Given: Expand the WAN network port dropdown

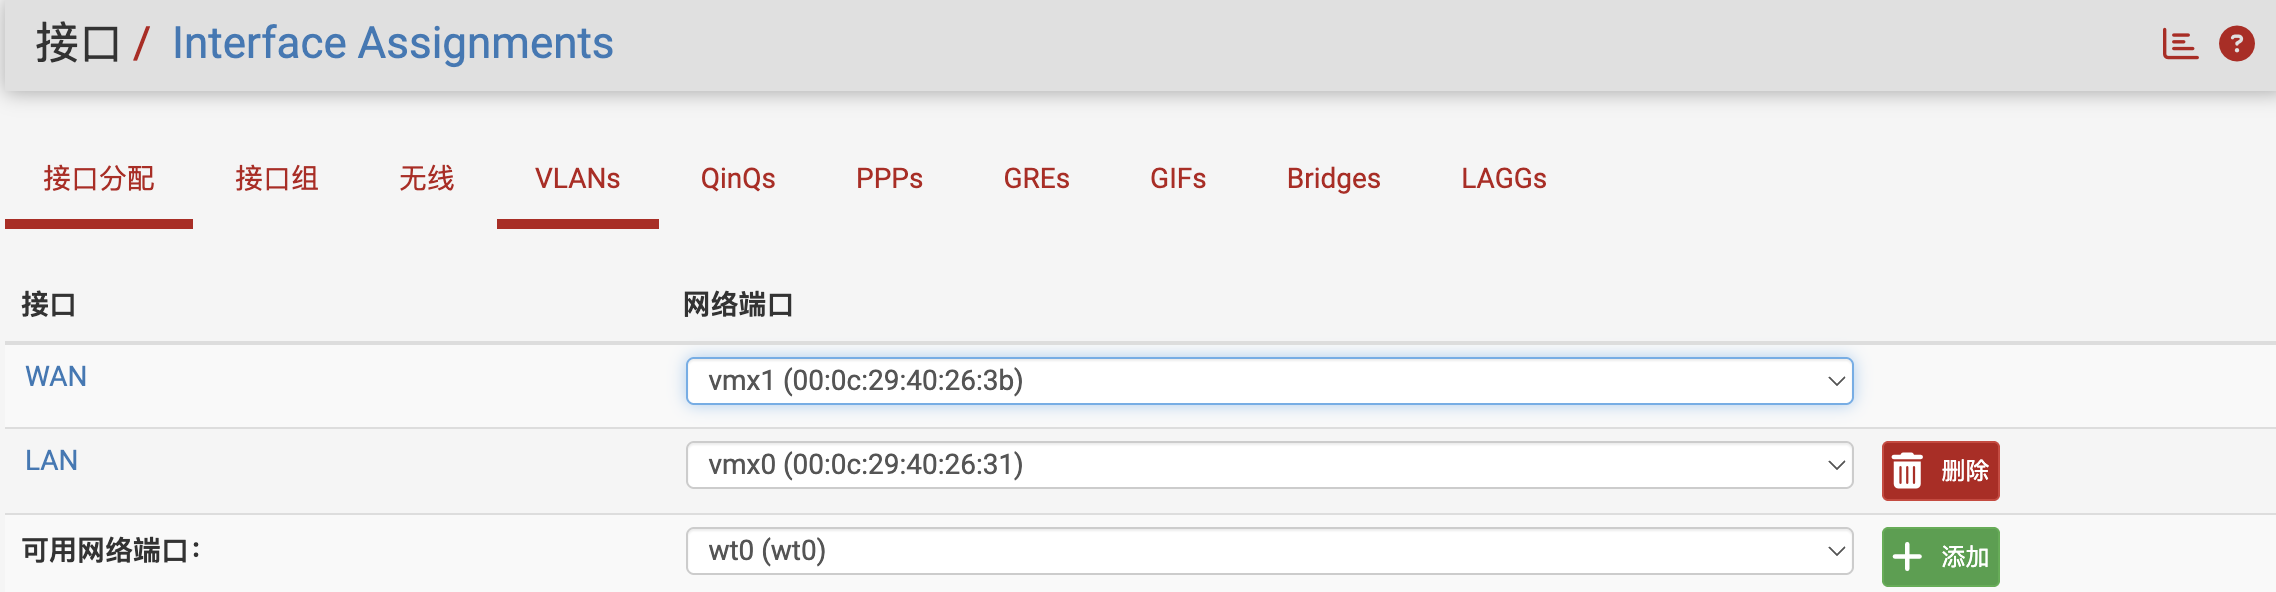Looking at the screenshot, I should pos(1269,381).
